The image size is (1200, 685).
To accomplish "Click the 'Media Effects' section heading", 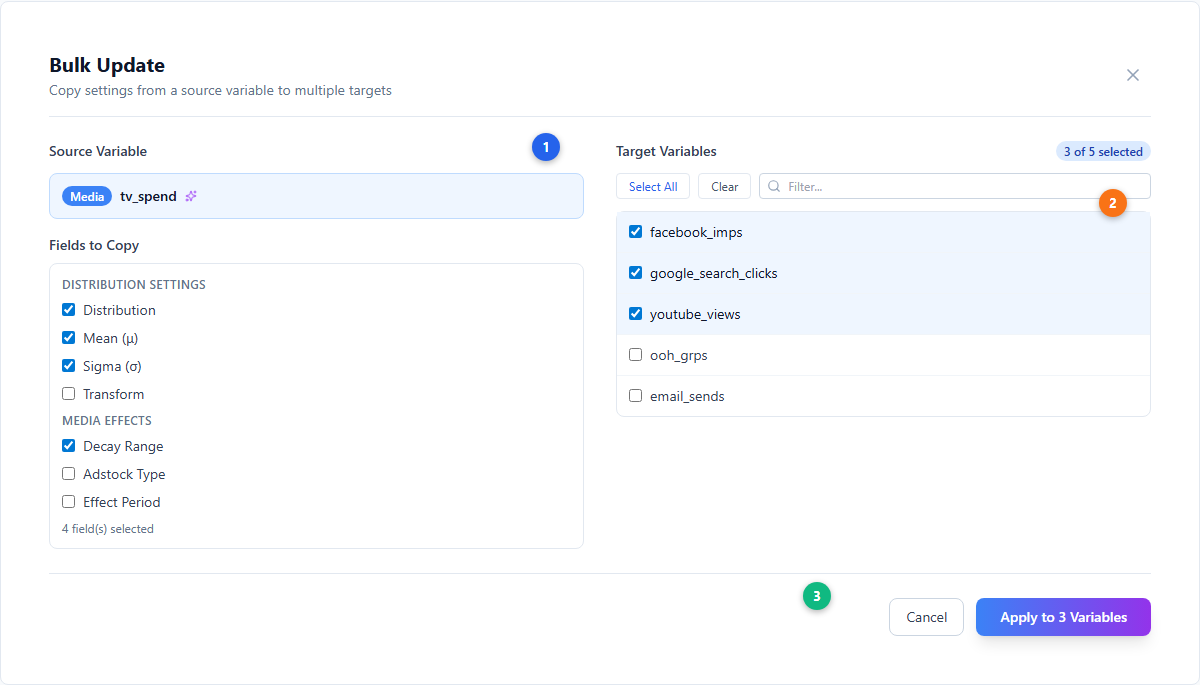I will (x=107, y=421).
